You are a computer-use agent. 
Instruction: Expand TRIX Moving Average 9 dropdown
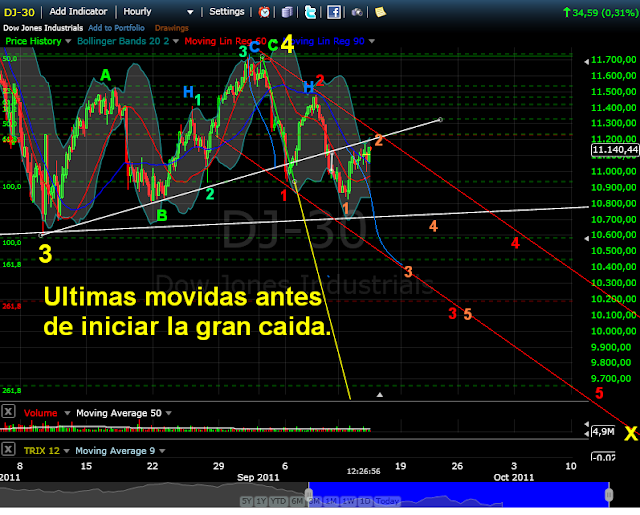click(x=162, y=451)
